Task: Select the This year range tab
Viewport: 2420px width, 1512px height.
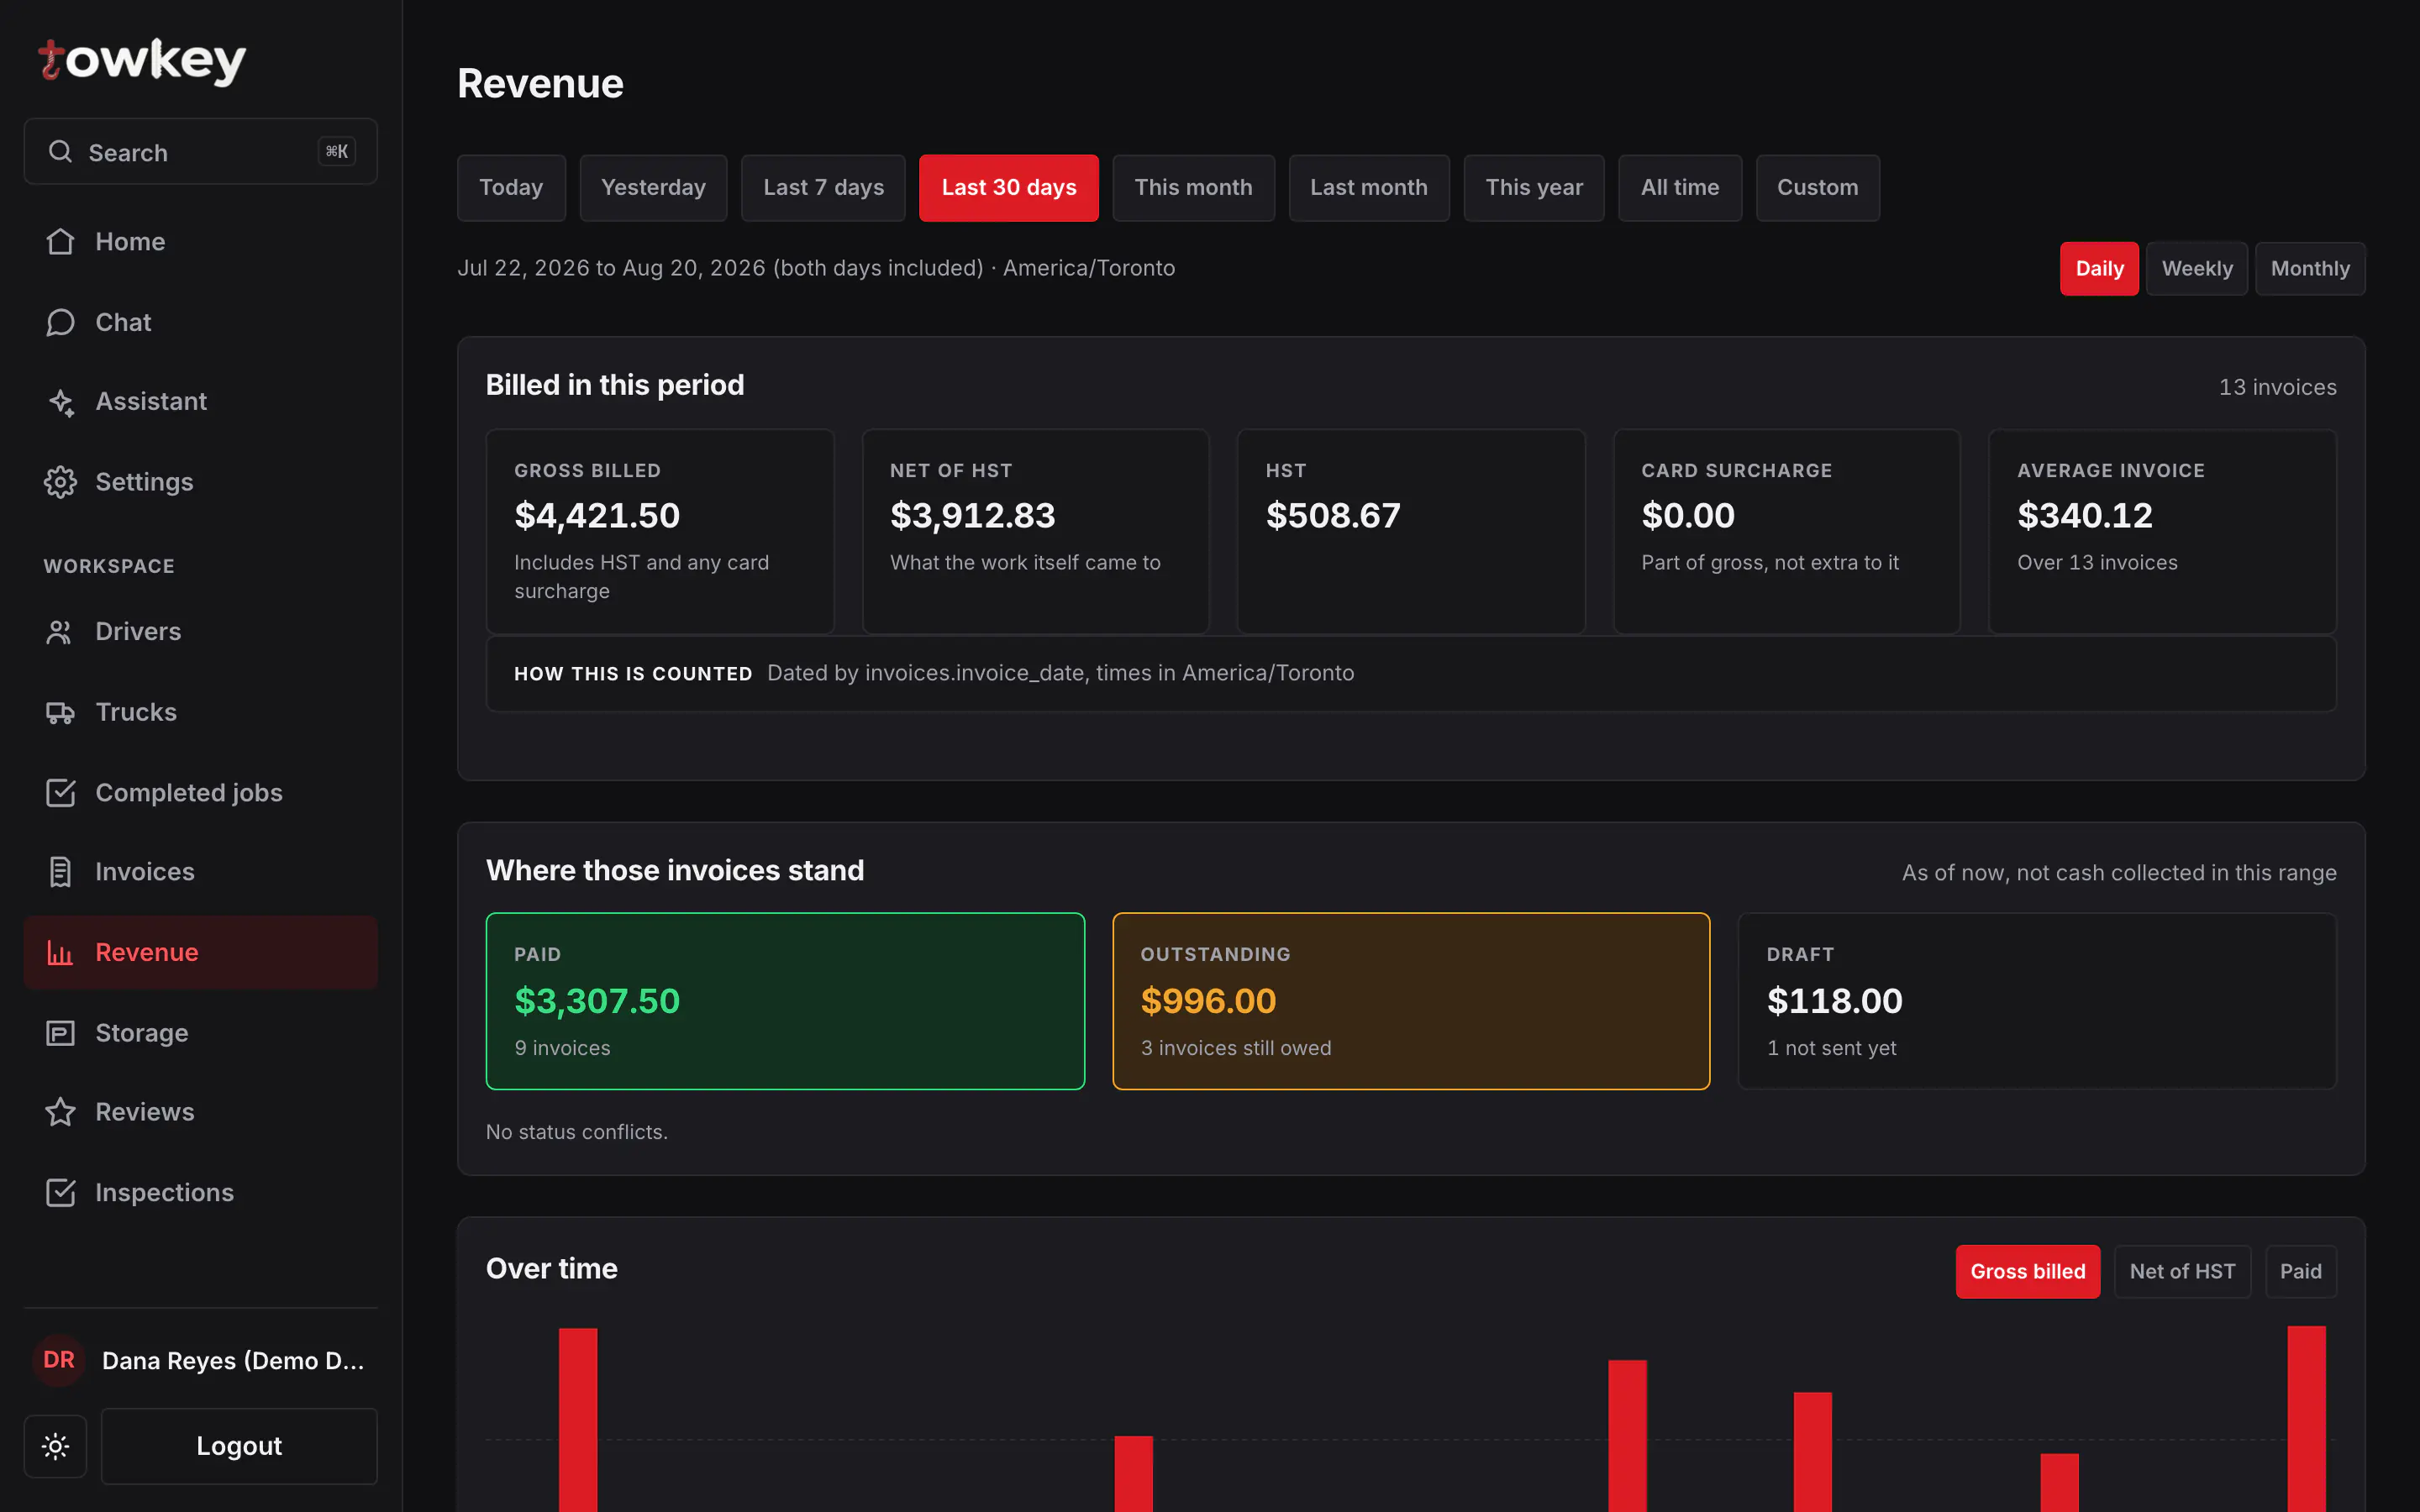Action: tap(1534, 188)
